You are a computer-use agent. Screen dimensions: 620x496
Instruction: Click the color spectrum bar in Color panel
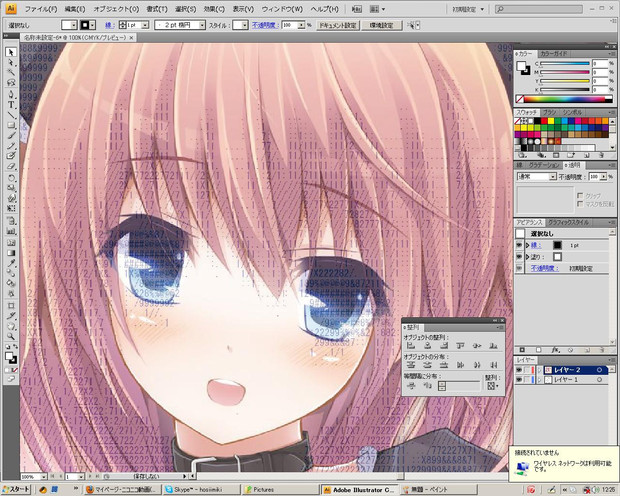pos(564,99)
